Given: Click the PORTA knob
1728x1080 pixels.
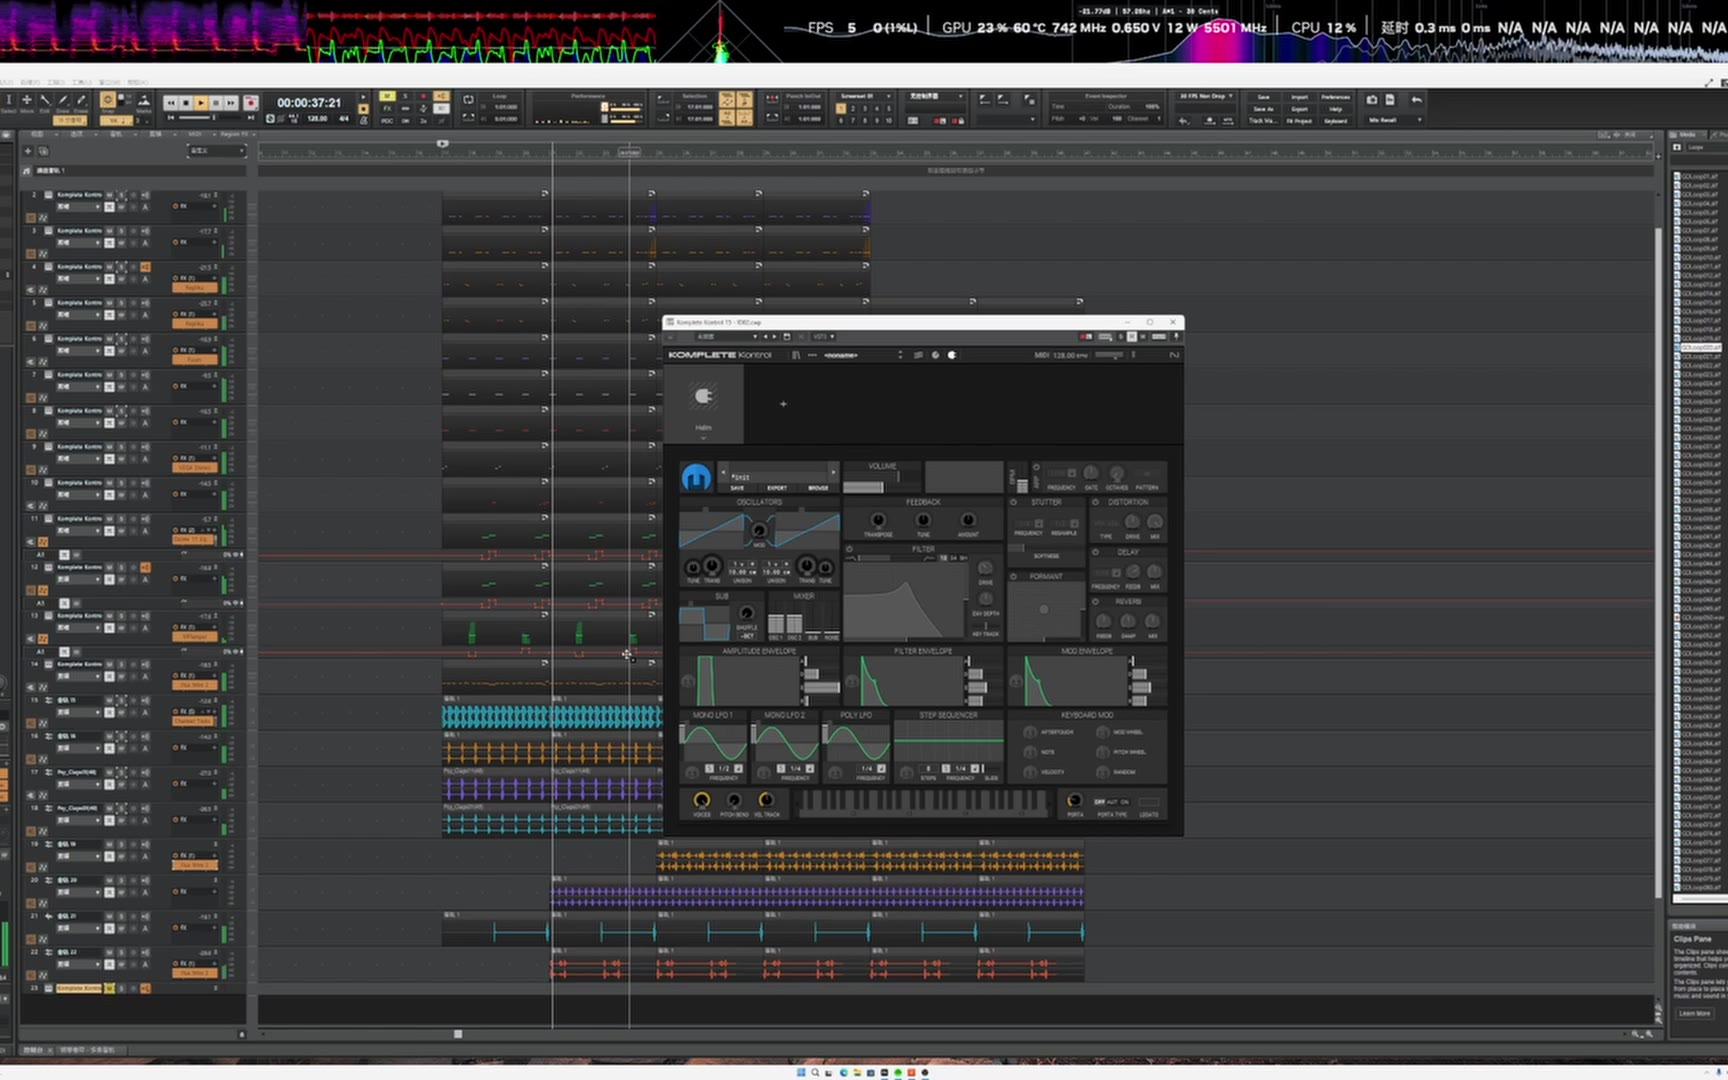Looking at the screenshot, I should [1074, 800].
